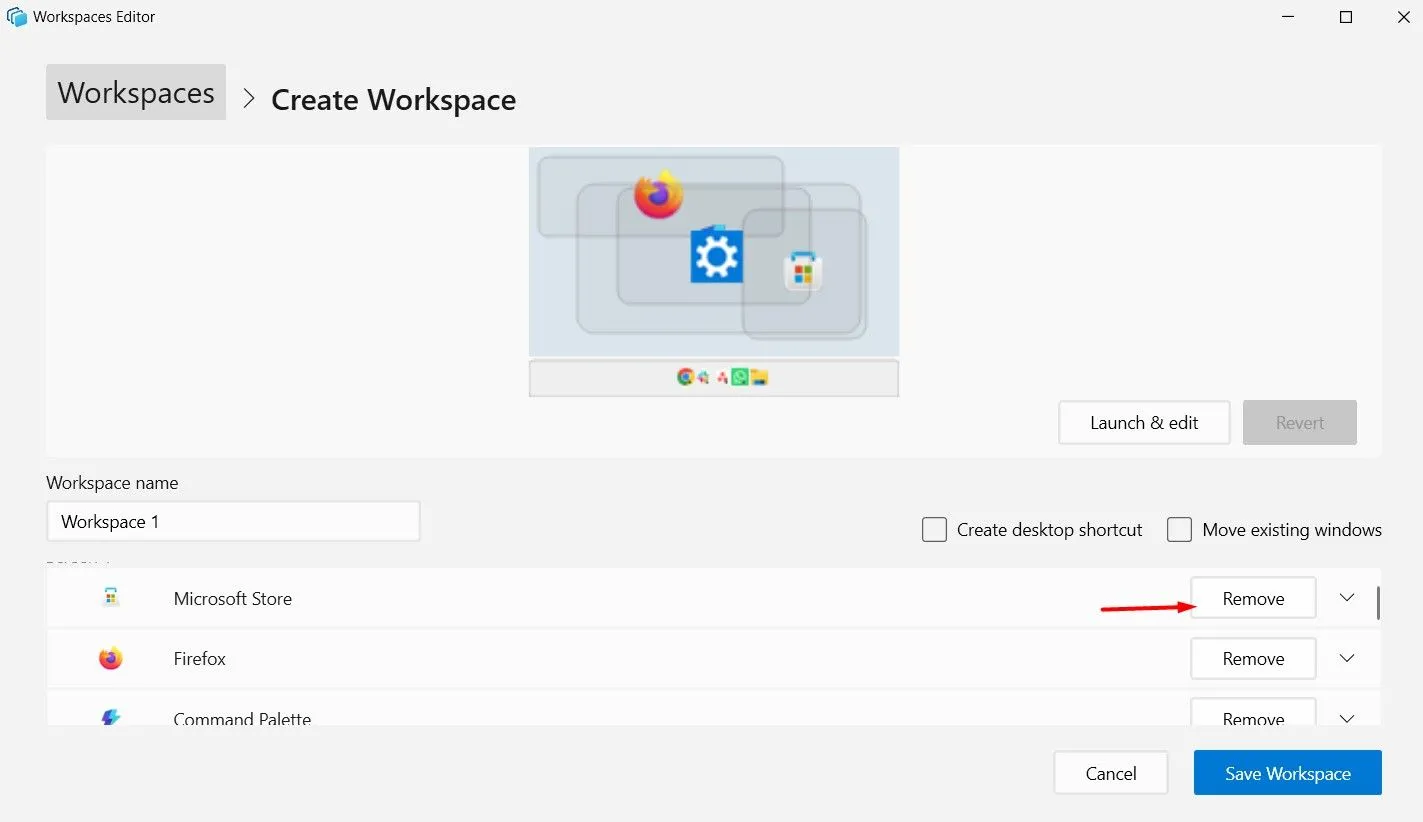1423x822 pixels.
Task: Click the WhatsApp icon on the preview taskbar
Action: [740, 377]
